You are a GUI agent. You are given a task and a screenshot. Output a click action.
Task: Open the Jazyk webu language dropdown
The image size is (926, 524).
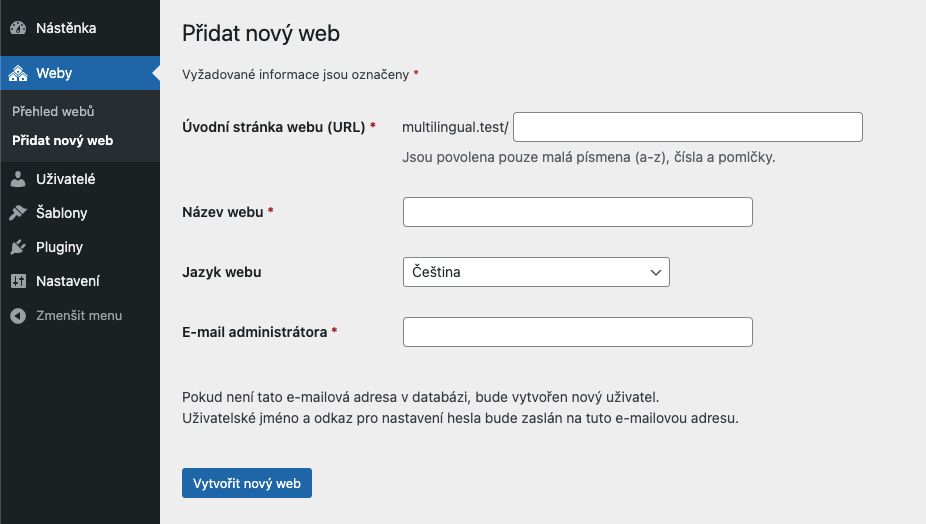point(536,272)
